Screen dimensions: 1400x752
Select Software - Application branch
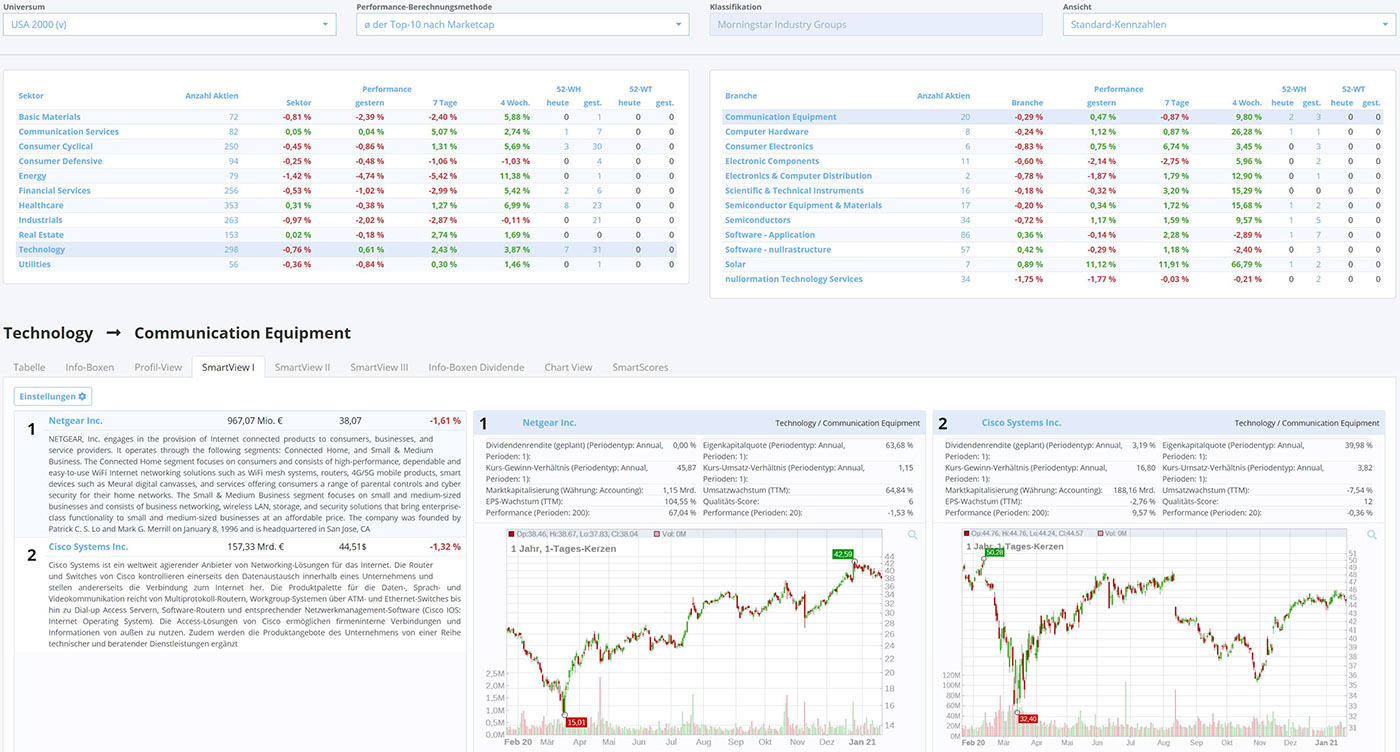[x=771, y=235]
